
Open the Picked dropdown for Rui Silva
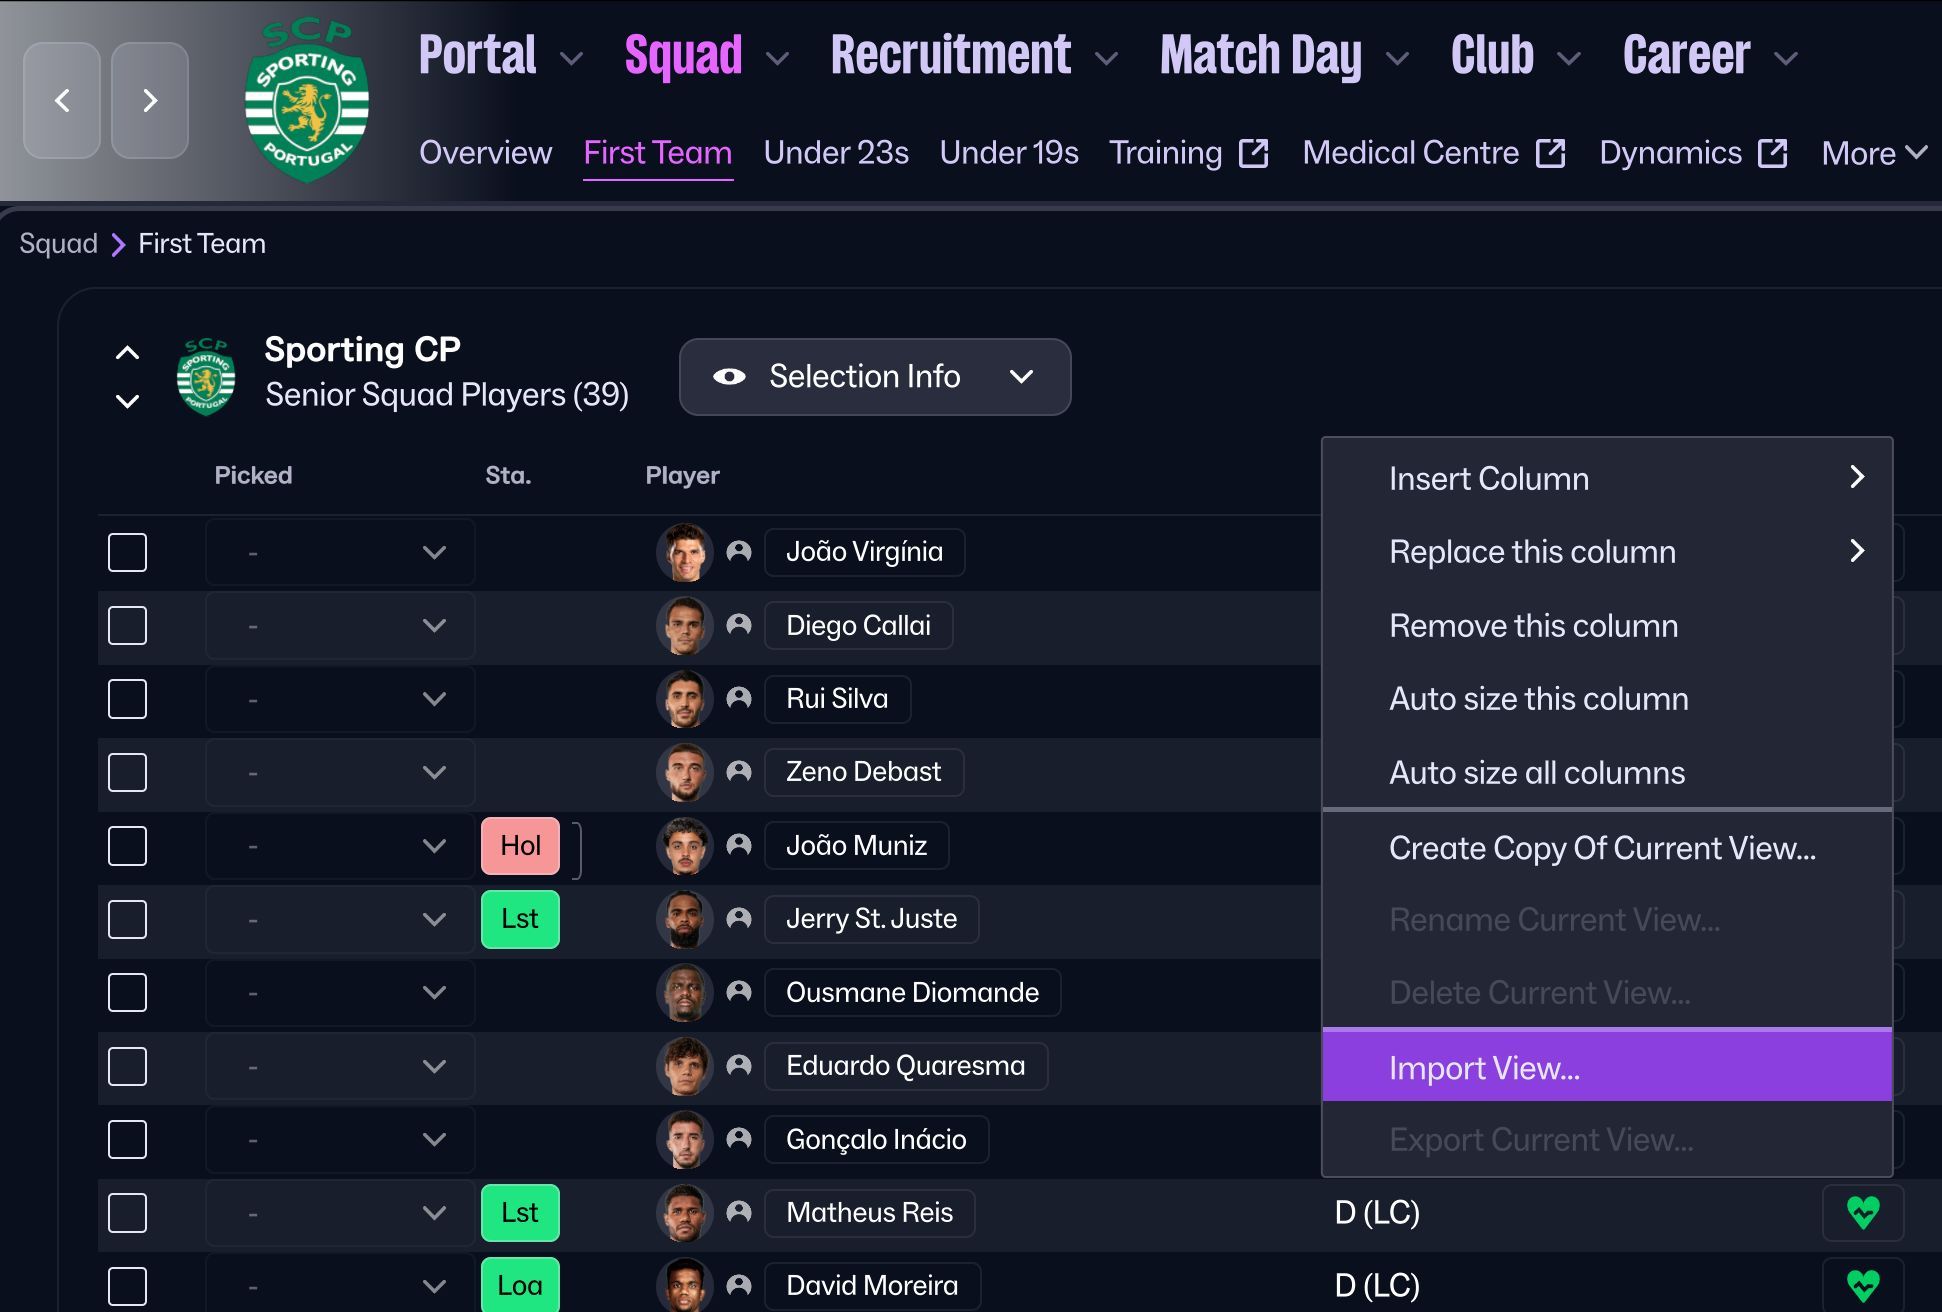pyautogui.click(x=340, y=699)
